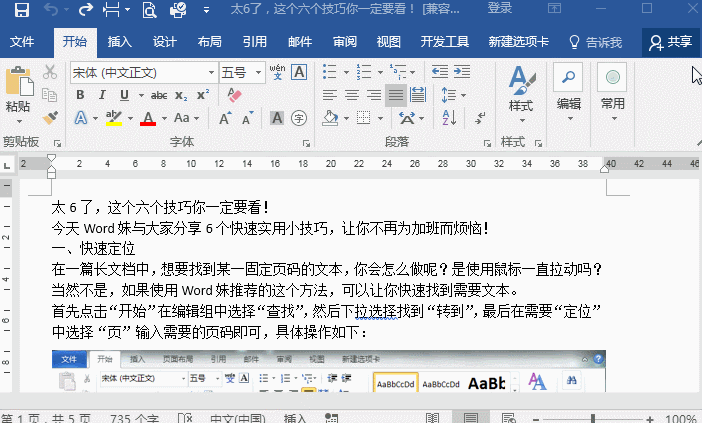Click the Copy icon in the clipboard group
702x423 pixels.
(49, 95)
